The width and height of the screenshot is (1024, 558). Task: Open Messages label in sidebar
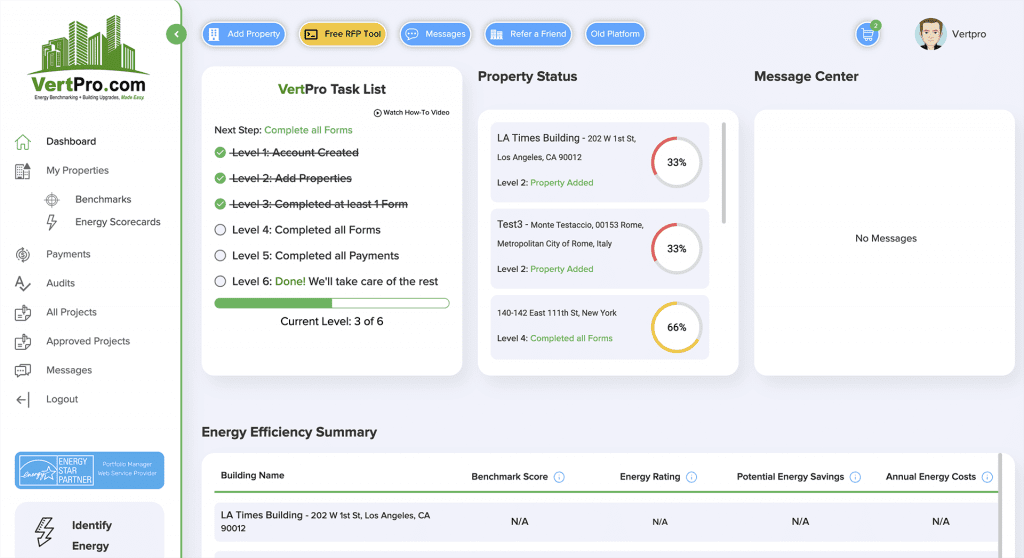tap(69, 370)
